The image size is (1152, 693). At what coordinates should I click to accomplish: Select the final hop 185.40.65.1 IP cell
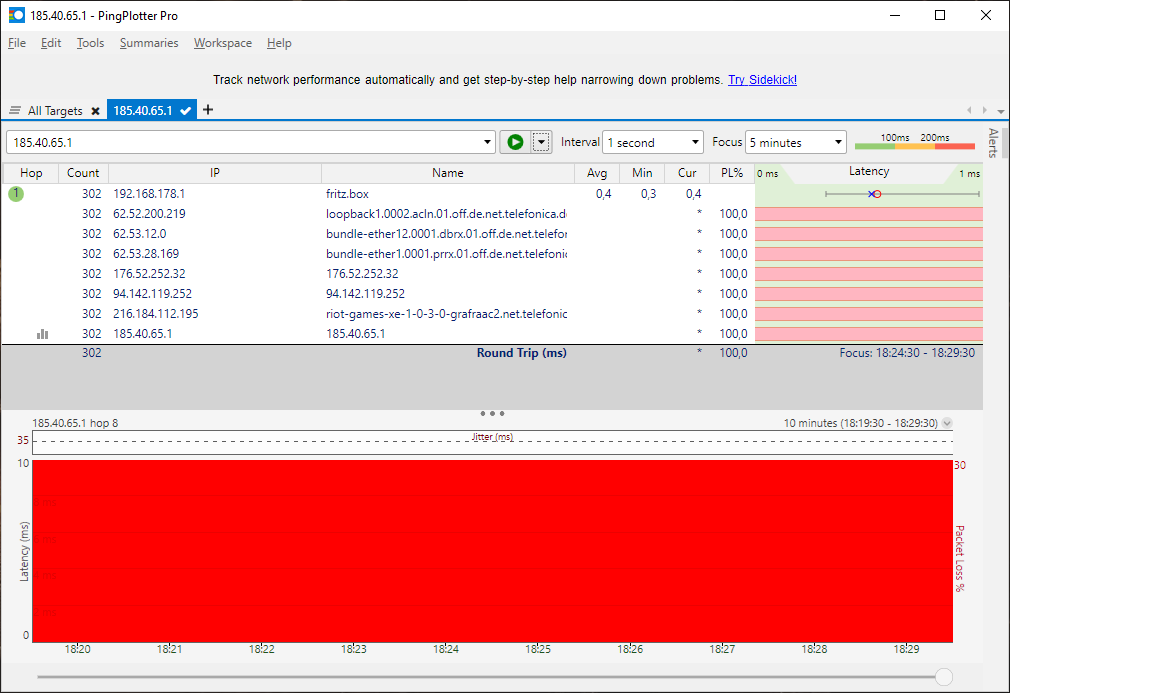pyautogui.click(x=143, y=334)
